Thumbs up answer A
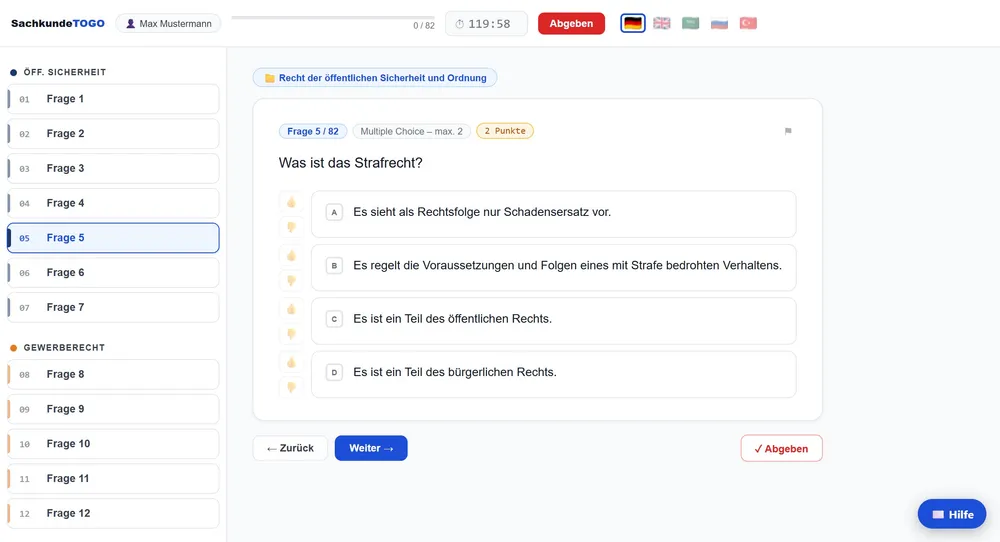The width and height of the screenshot is (1000, 542). tap(291, 202)
